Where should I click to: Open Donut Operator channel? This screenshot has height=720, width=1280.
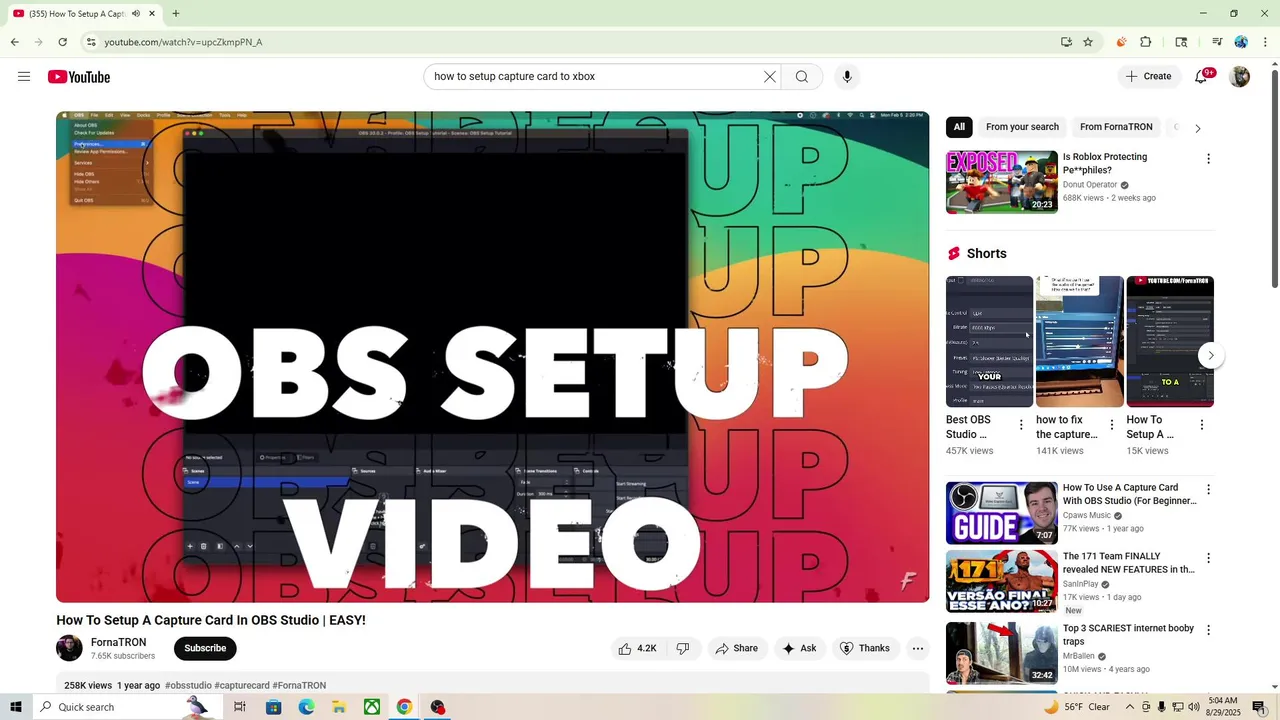coord(1090,185)
